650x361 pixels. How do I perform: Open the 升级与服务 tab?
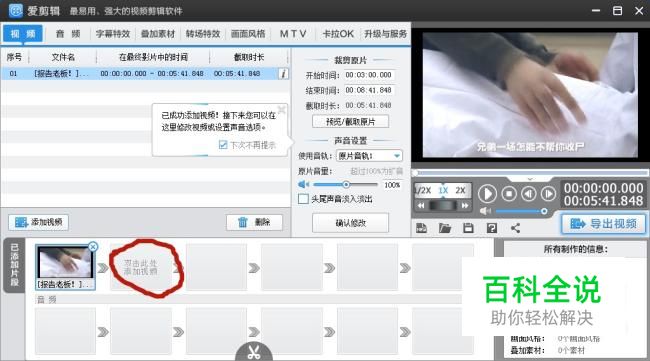(386, 34)
